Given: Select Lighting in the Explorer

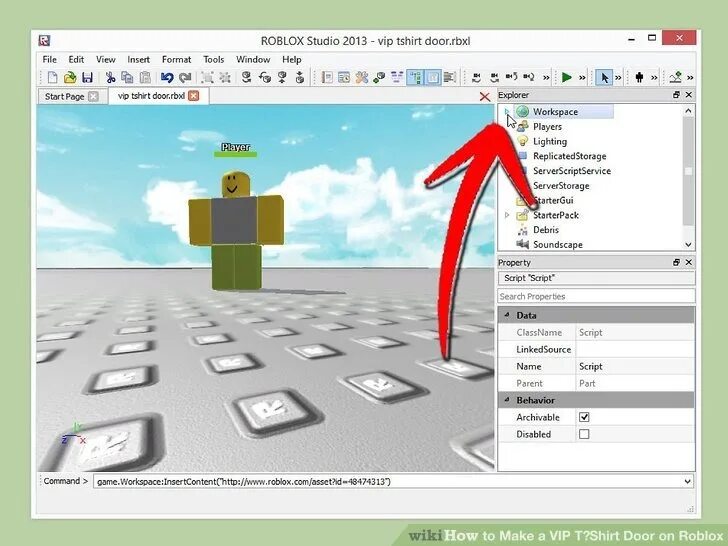Looking at the screenshot, I should click(550, 141).
